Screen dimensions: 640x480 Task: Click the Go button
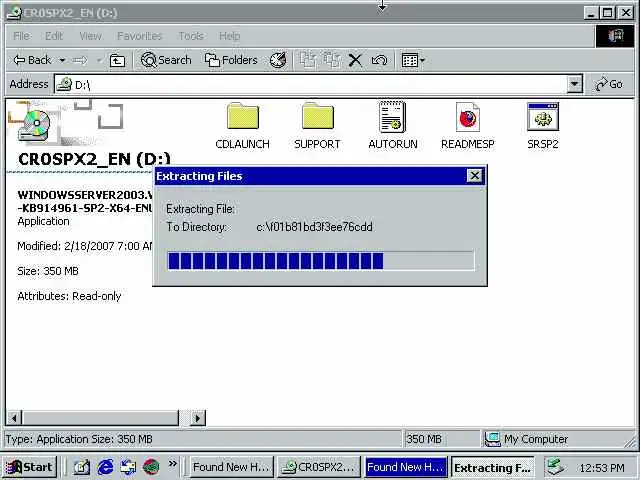pyautogui.click(x=609, y=84)
